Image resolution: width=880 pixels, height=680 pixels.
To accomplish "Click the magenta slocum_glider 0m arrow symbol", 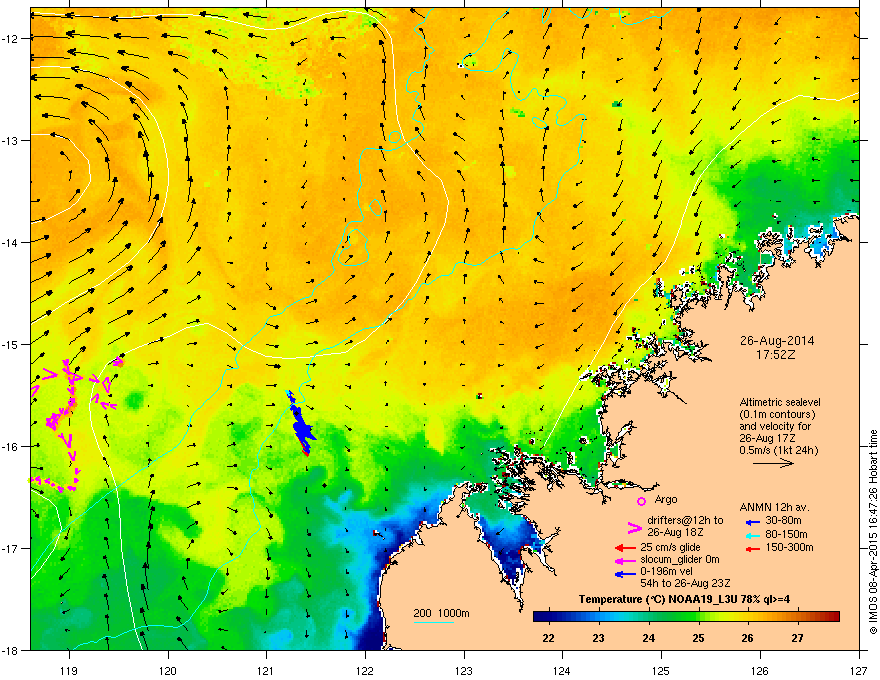I will 625,560.
